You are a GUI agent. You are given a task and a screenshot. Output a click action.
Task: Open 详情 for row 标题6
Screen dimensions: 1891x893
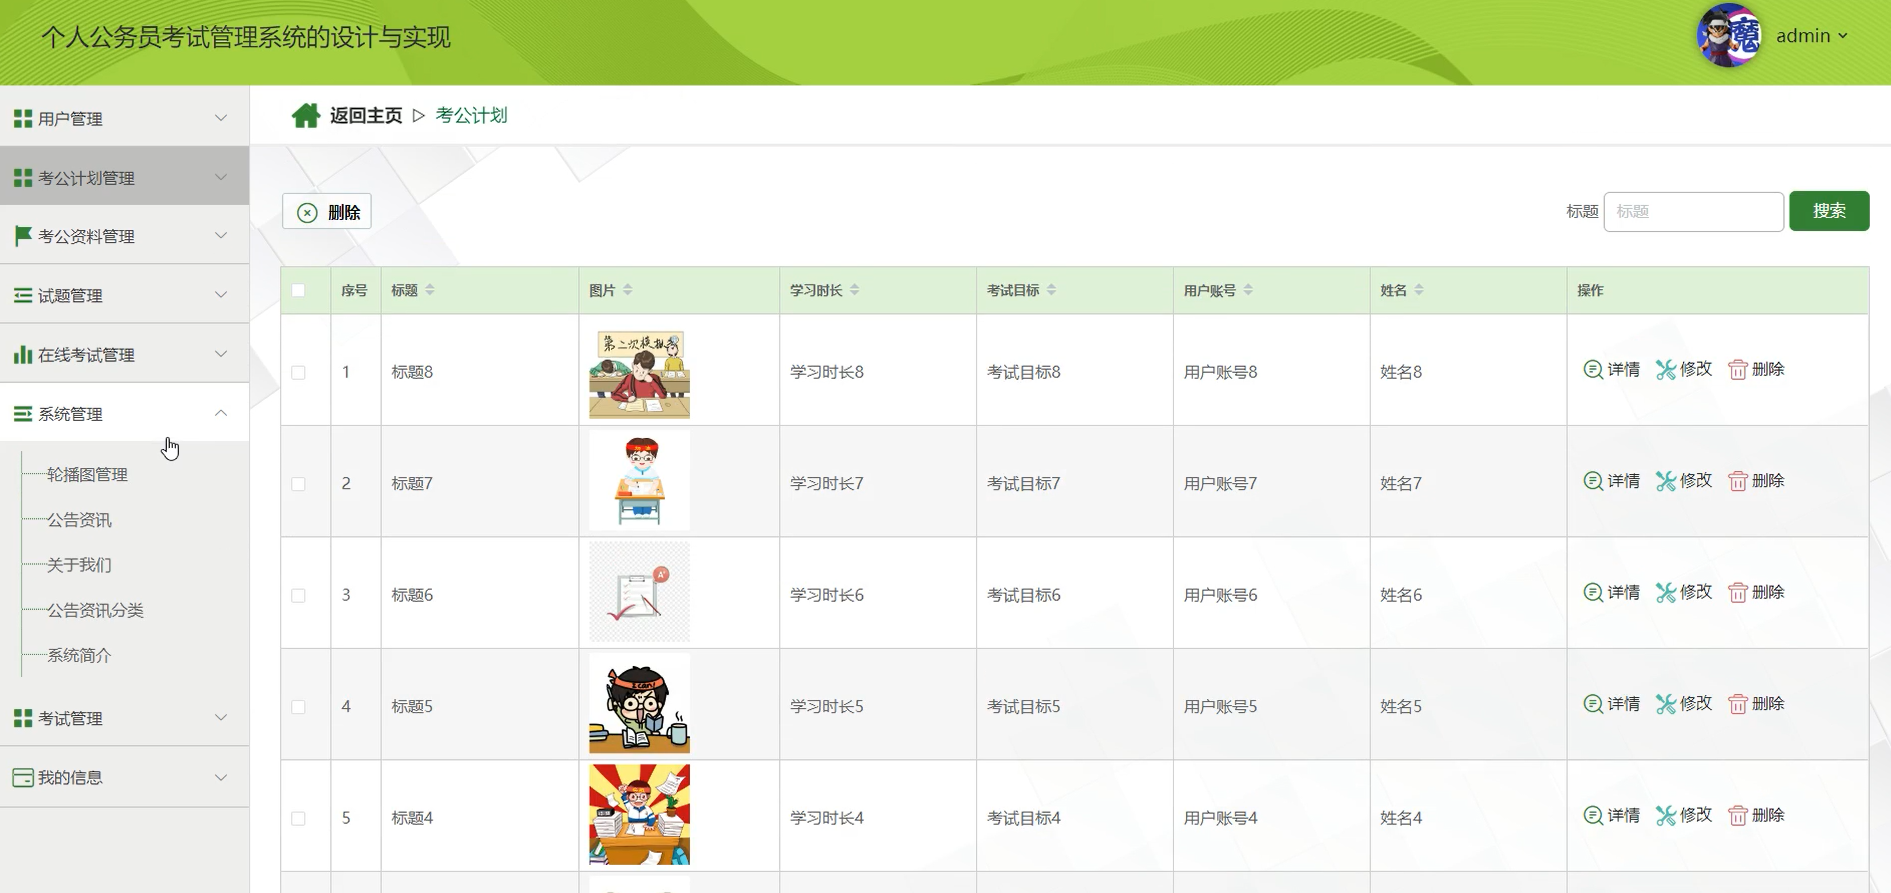[1612, 593]
